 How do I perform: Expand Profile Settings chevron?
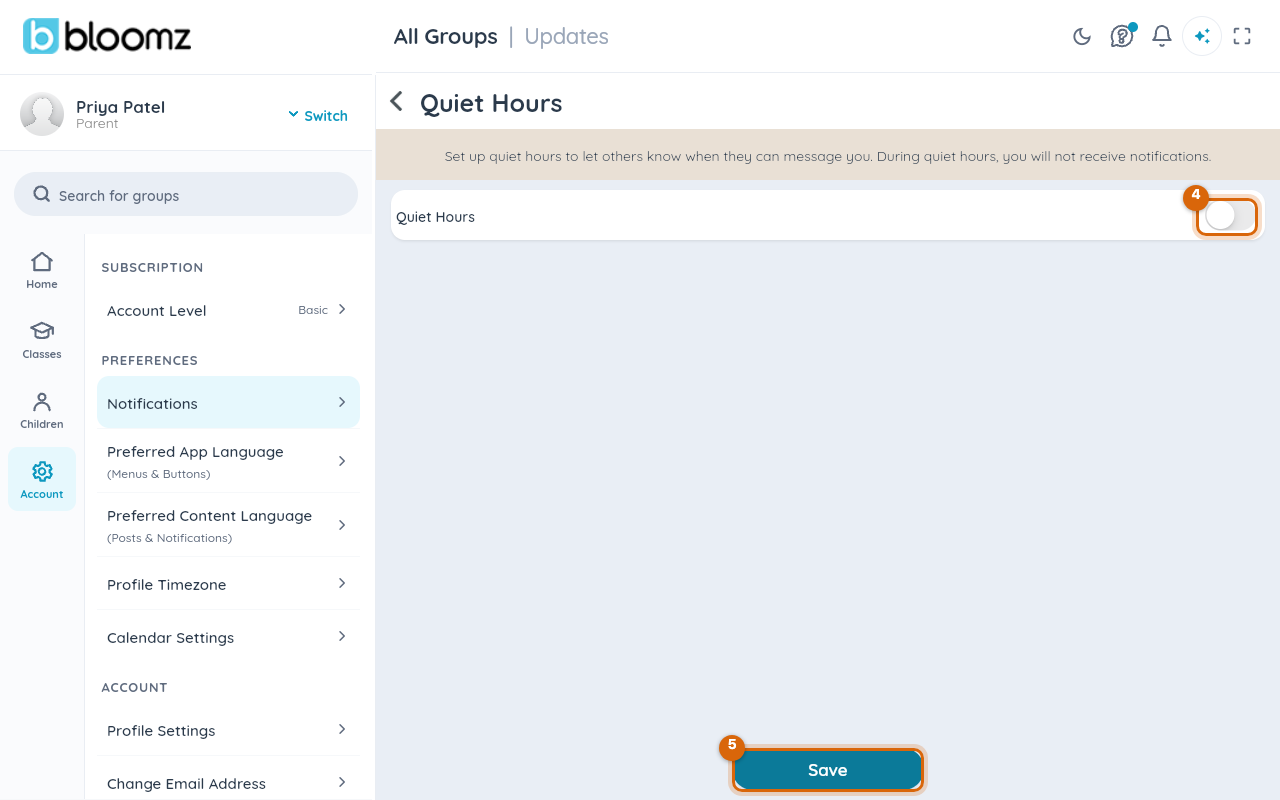coord(342,729)
